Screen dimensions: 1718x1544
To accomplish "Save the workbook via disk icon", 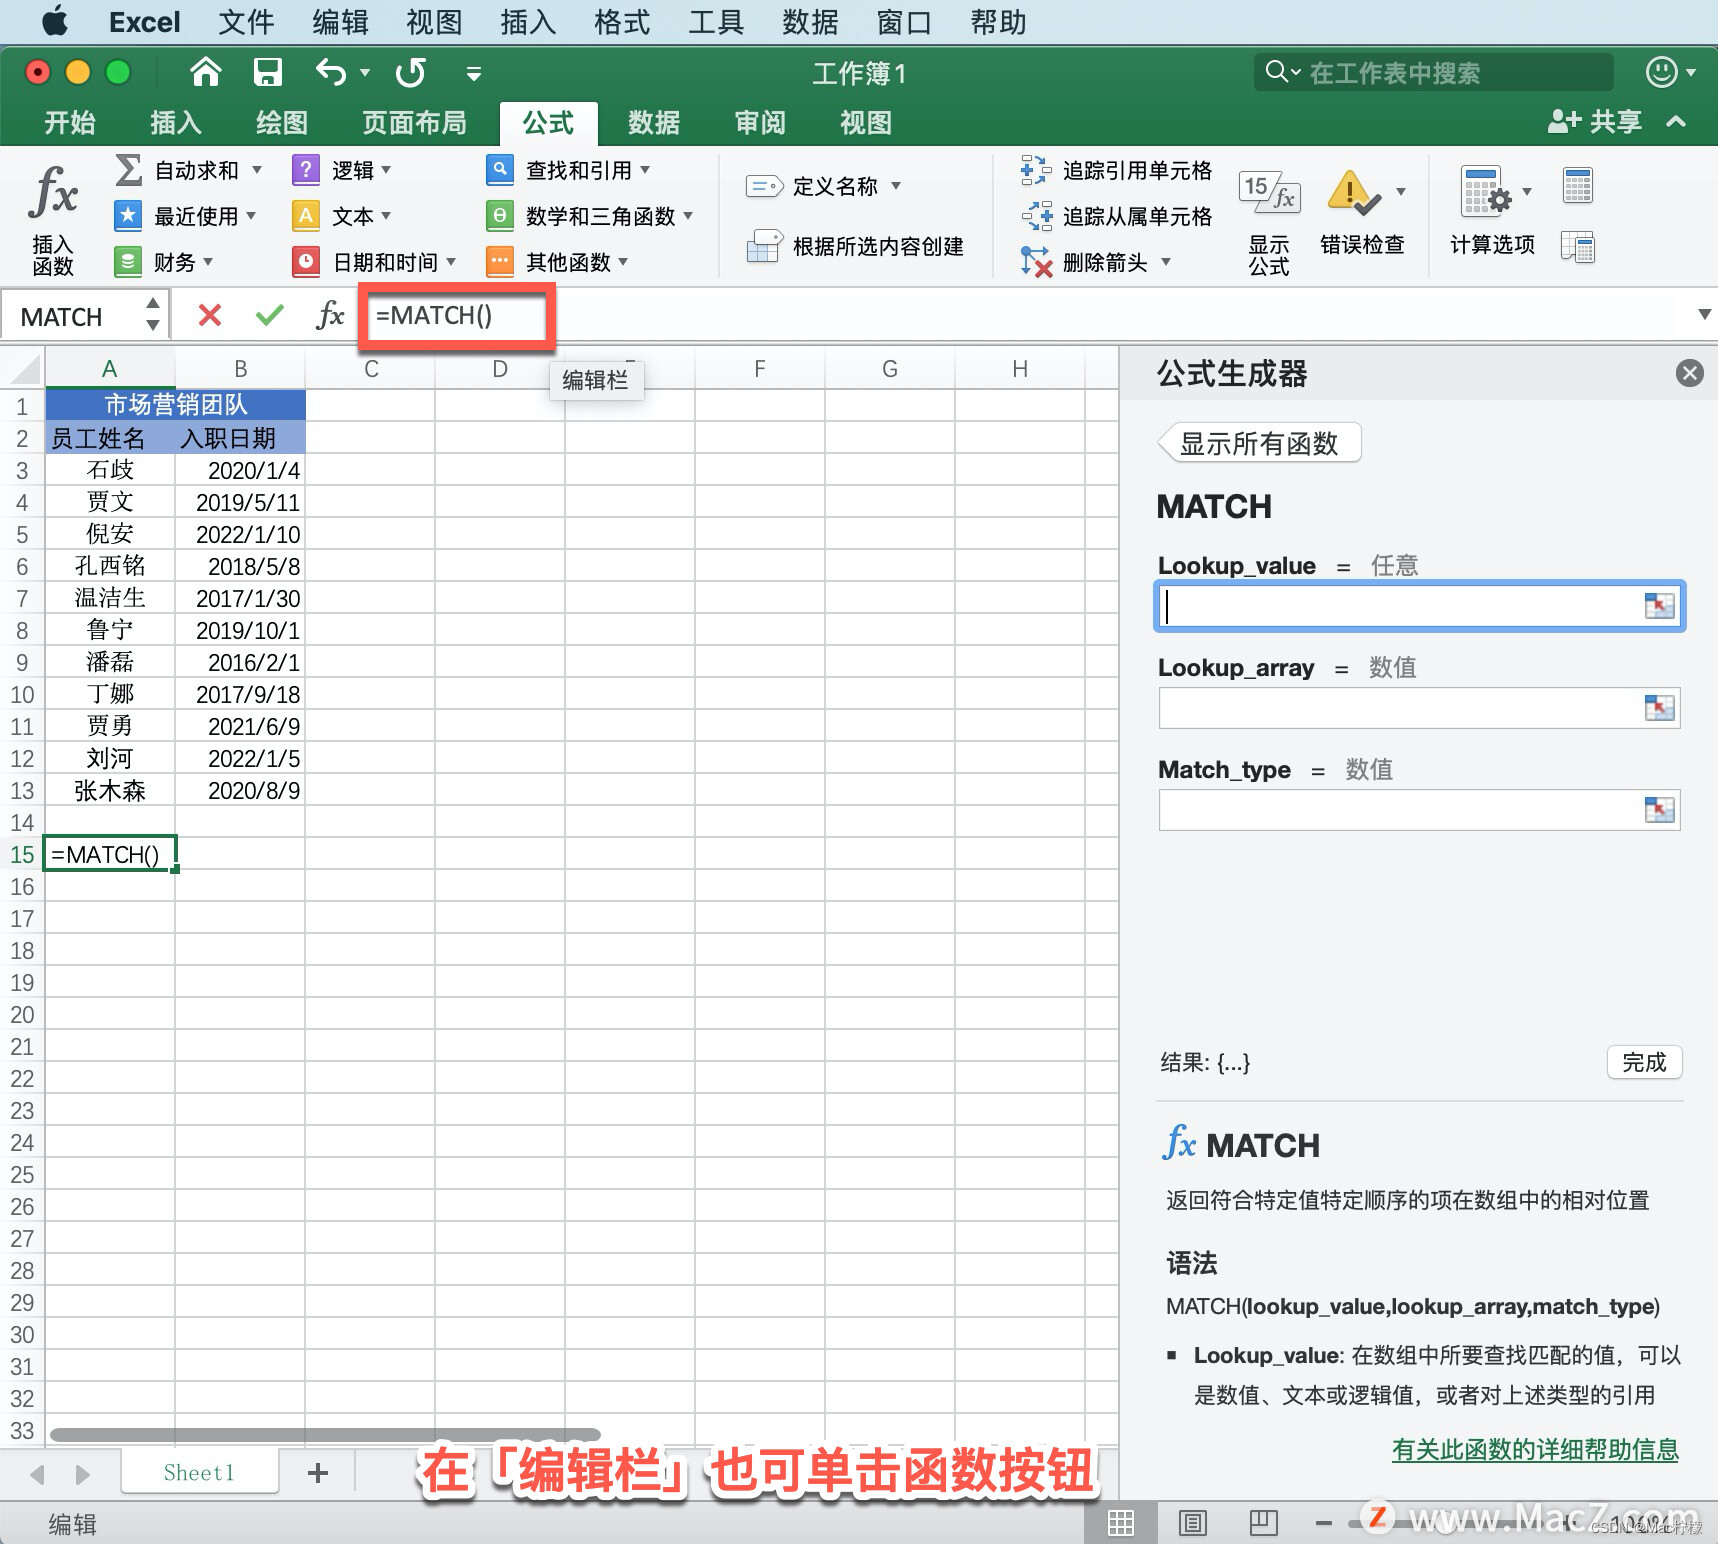I will point(268,72).
